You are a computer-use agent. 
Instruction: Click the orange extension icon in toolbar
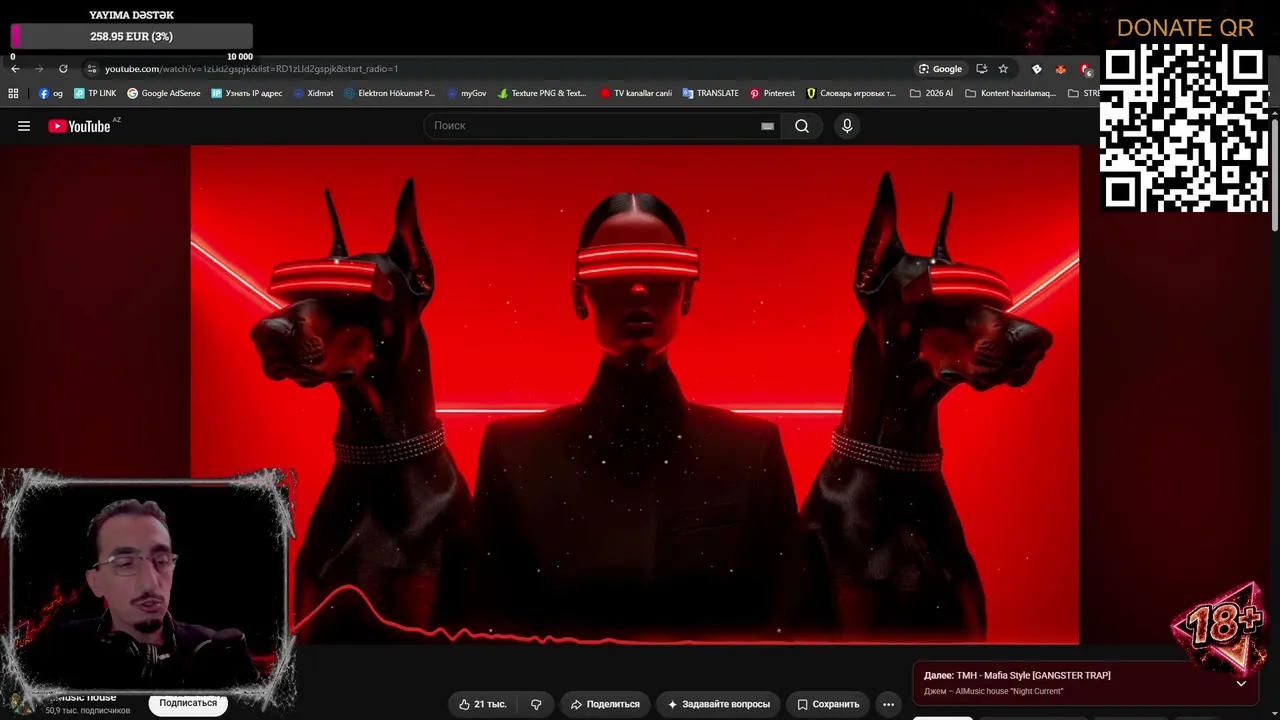pos(1061,69)
